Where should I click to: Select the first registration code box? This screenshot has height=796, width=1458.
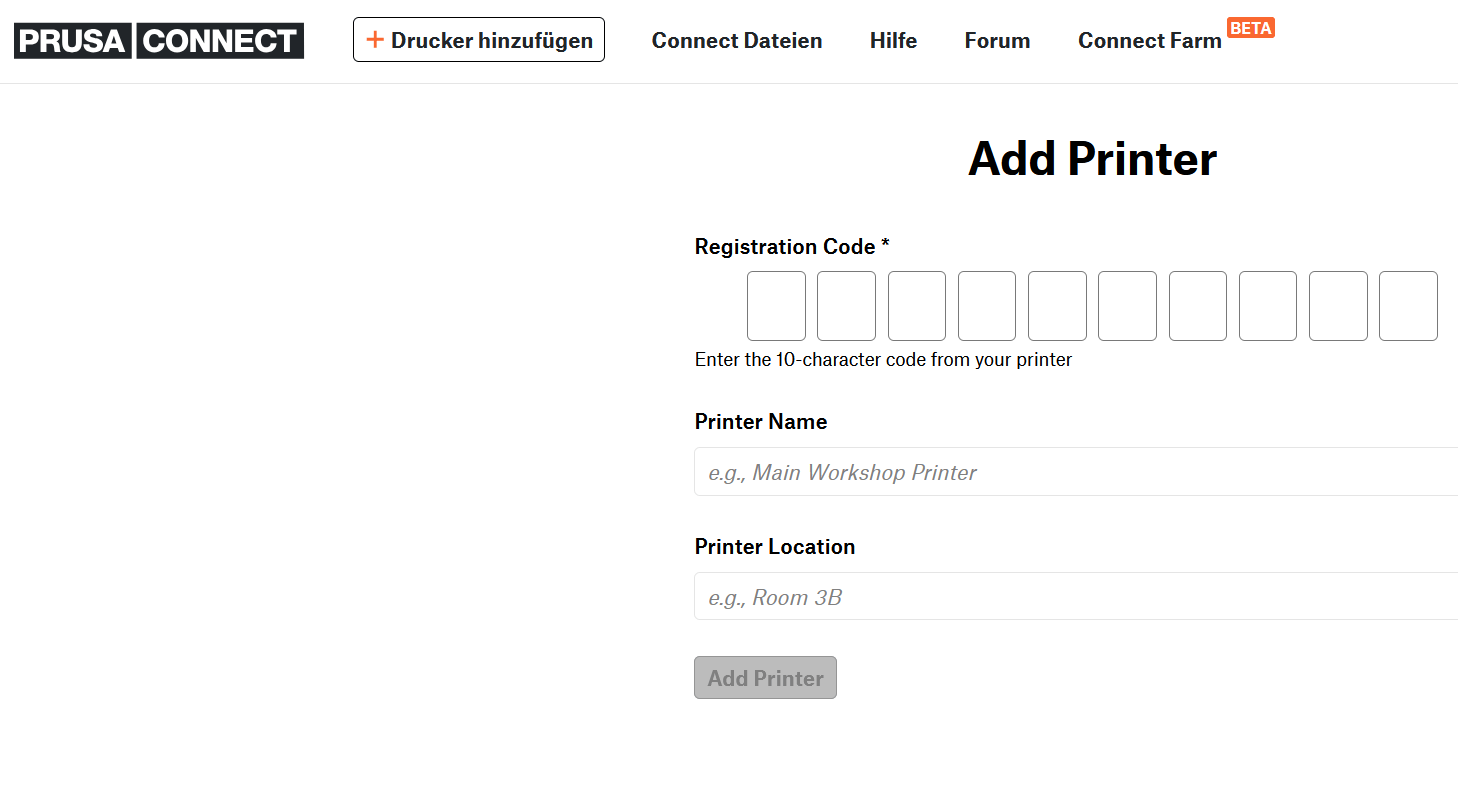click(776, 306)
